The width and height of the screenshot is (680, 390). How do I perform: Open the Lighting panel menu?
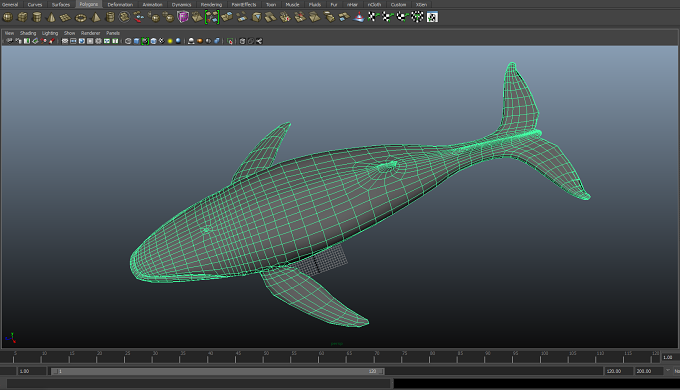50,33
